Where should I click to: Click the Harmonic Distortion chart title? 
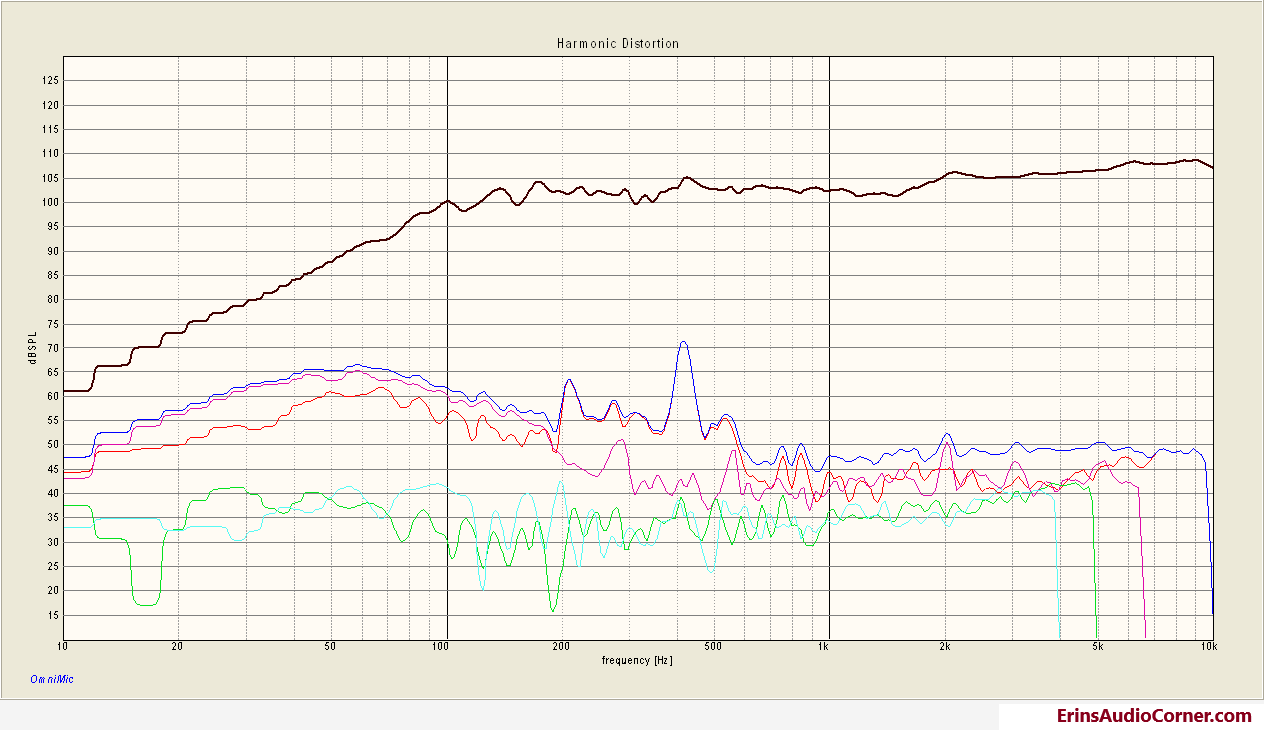(618, 44)
